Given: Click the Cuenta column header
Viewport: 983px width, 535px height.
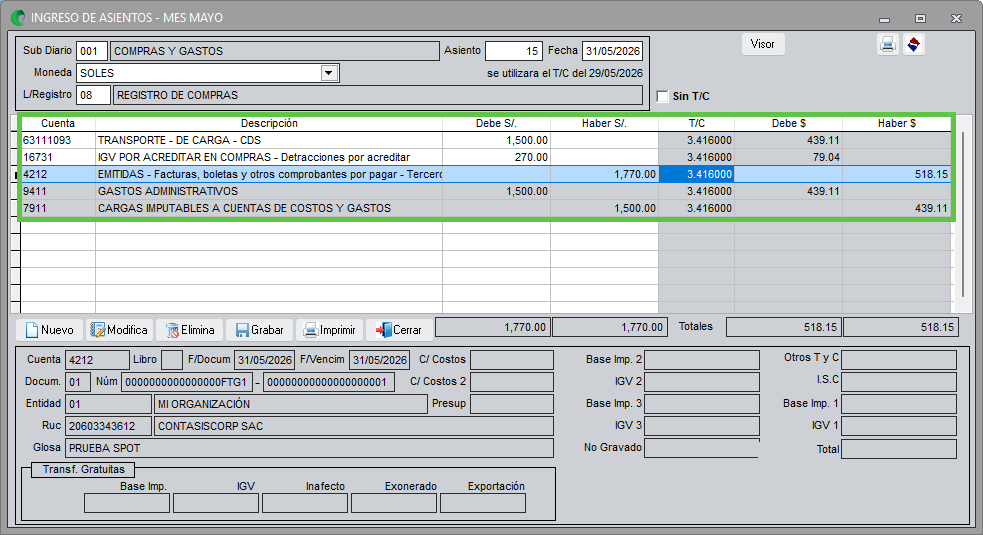Looking at the screenshot, I should click(x=58, y=124).
